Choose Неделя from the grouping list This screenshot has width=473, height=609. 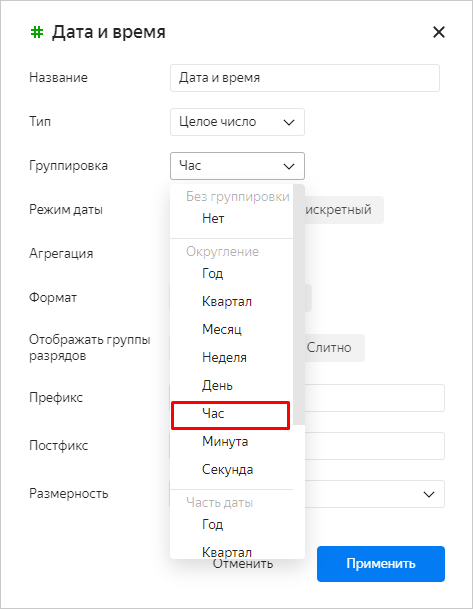click(x=231, y=358)
